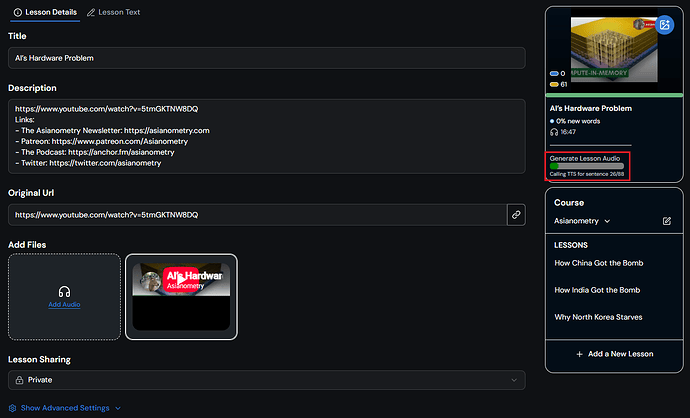The width and height of the screenshot is (690, 418).
Task: Click the info icon in Lesson Details tab
Action: 18,12
